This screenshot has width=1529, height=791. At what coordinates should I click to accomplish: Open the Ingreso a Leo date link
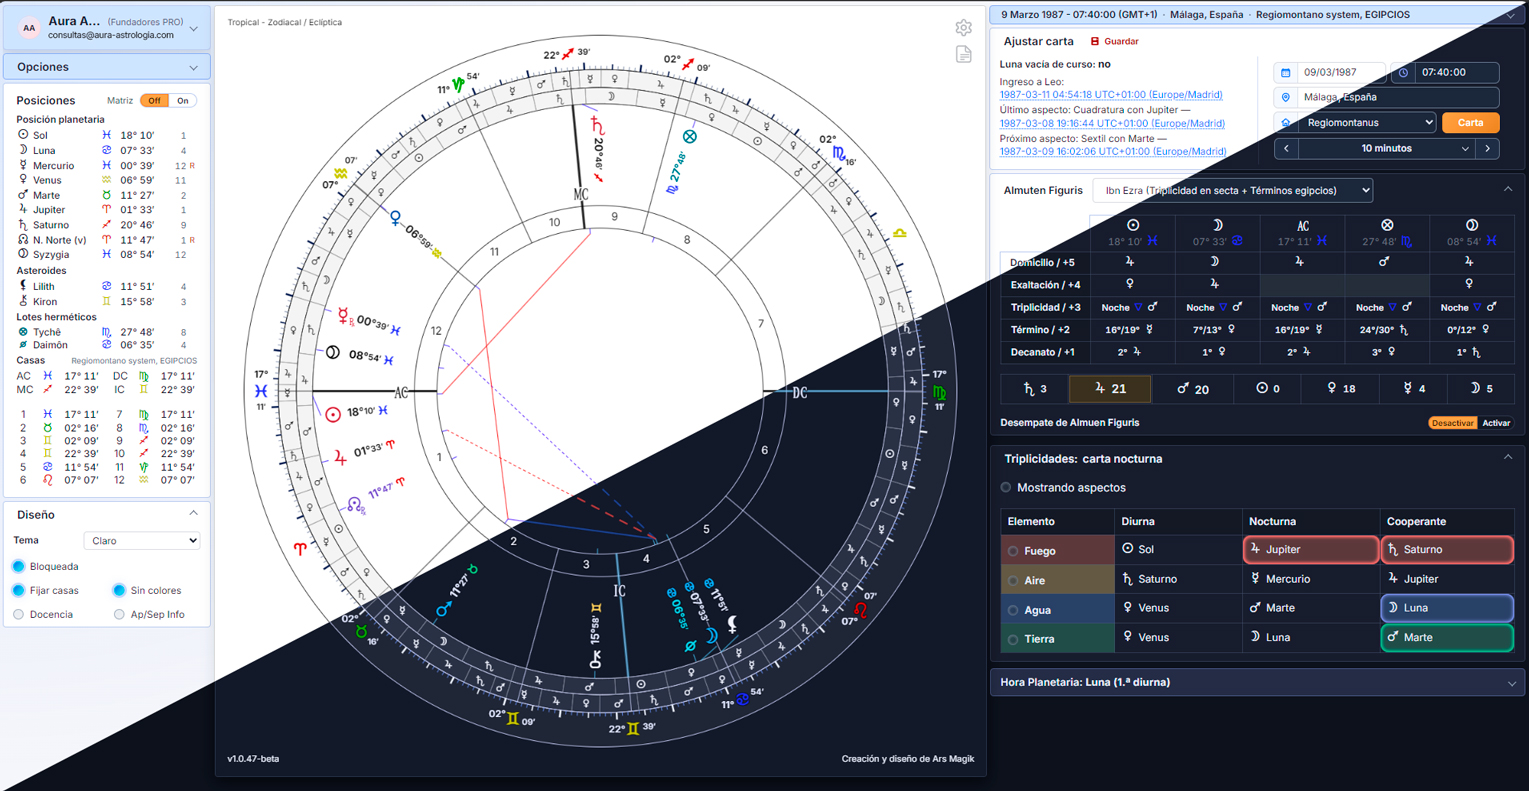1110,95
